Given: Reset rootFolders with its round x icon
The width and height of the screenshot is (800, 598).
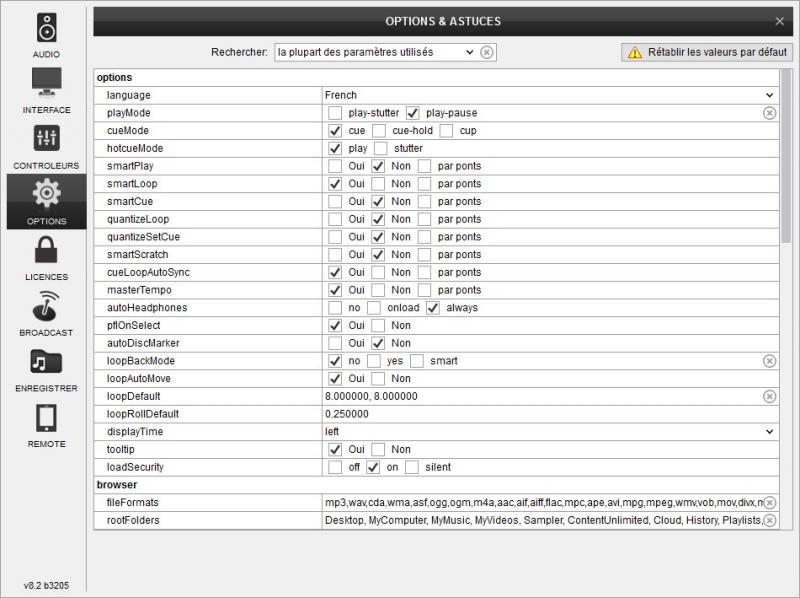Looking at the screenshot, I should 769,520.
